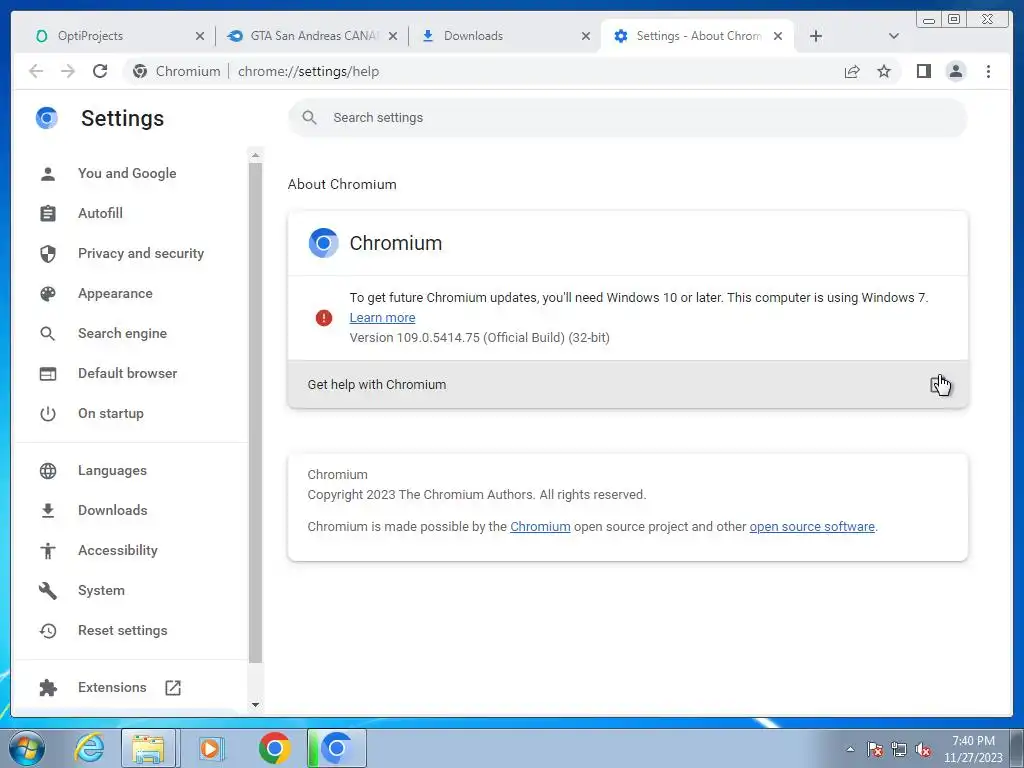
Task: Click the Action Center flag icon
Action: point(875,749)
